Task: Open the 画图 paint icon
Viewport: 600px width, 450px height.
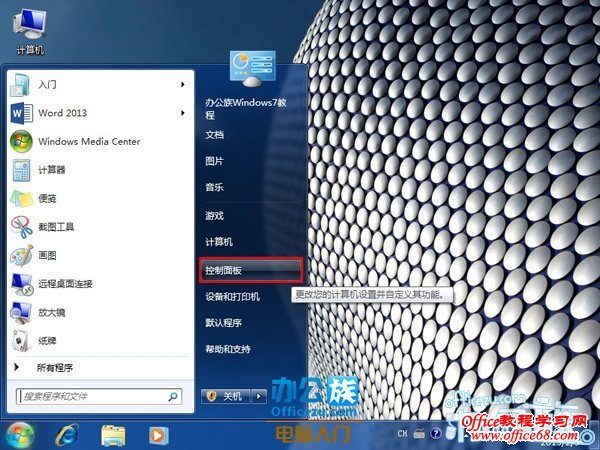Action: pos(21,255)
